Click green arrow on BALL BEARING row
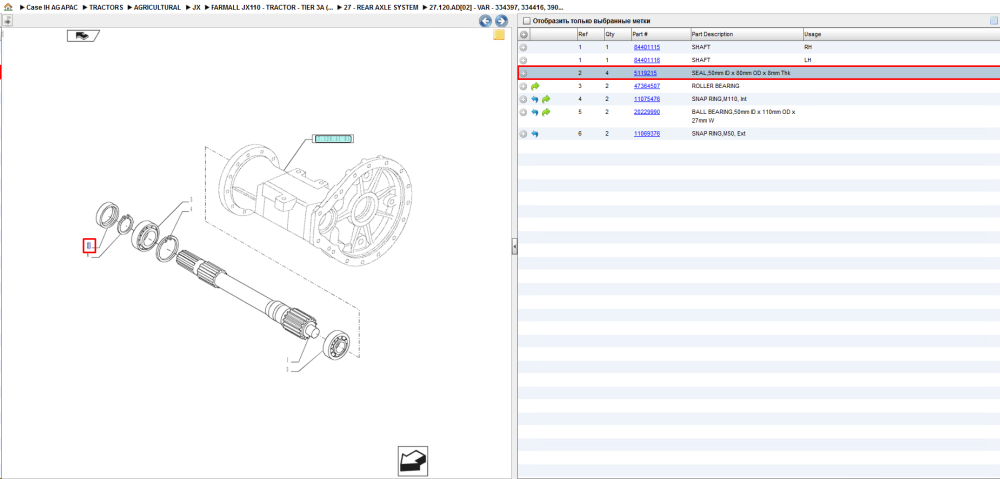Image resolution: width=1000 pixels, height=479 pixels. tap(546, 112)
